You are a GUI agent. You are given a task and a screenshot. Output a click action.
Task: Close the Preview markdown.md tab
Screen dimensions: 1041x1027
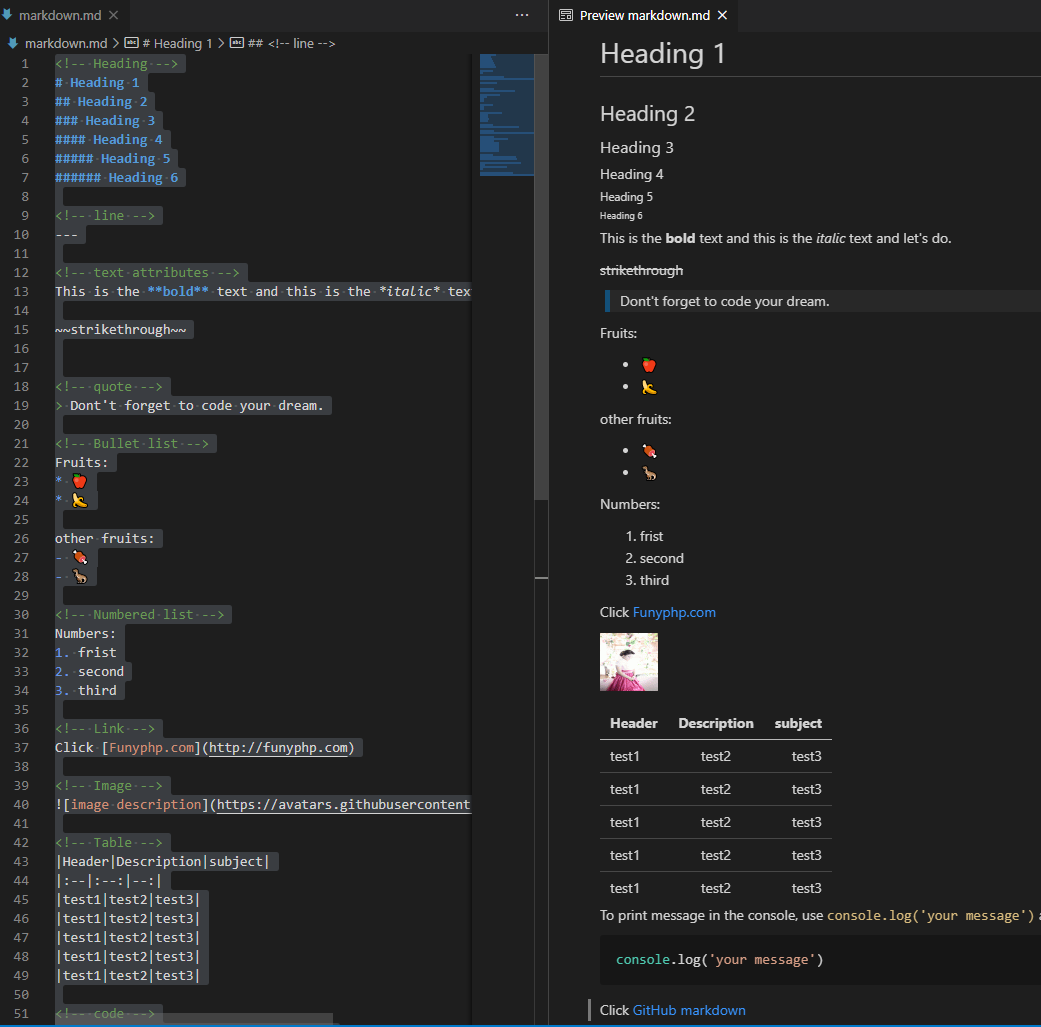[x=722, y=15]
